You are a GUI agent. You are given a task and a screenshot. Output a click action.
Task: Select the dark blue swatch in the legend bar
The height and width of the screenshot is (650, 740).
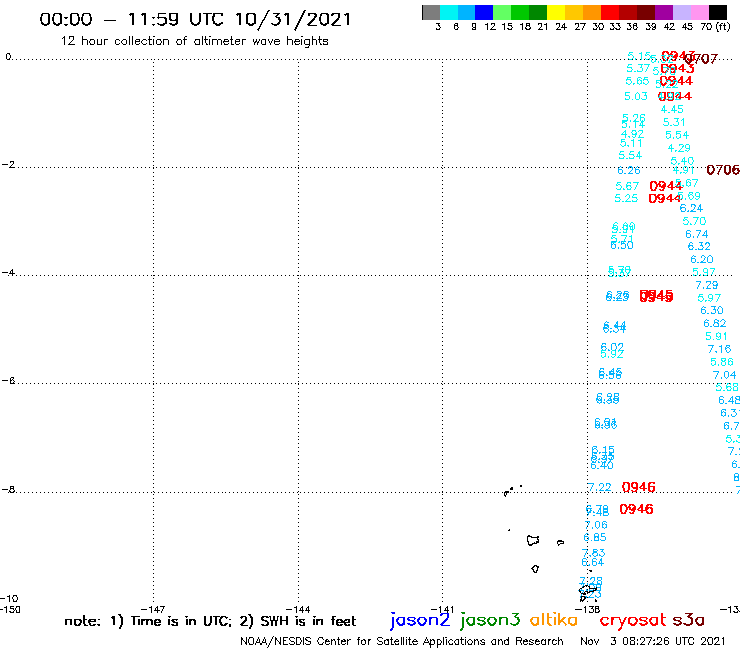click(484, 12)
